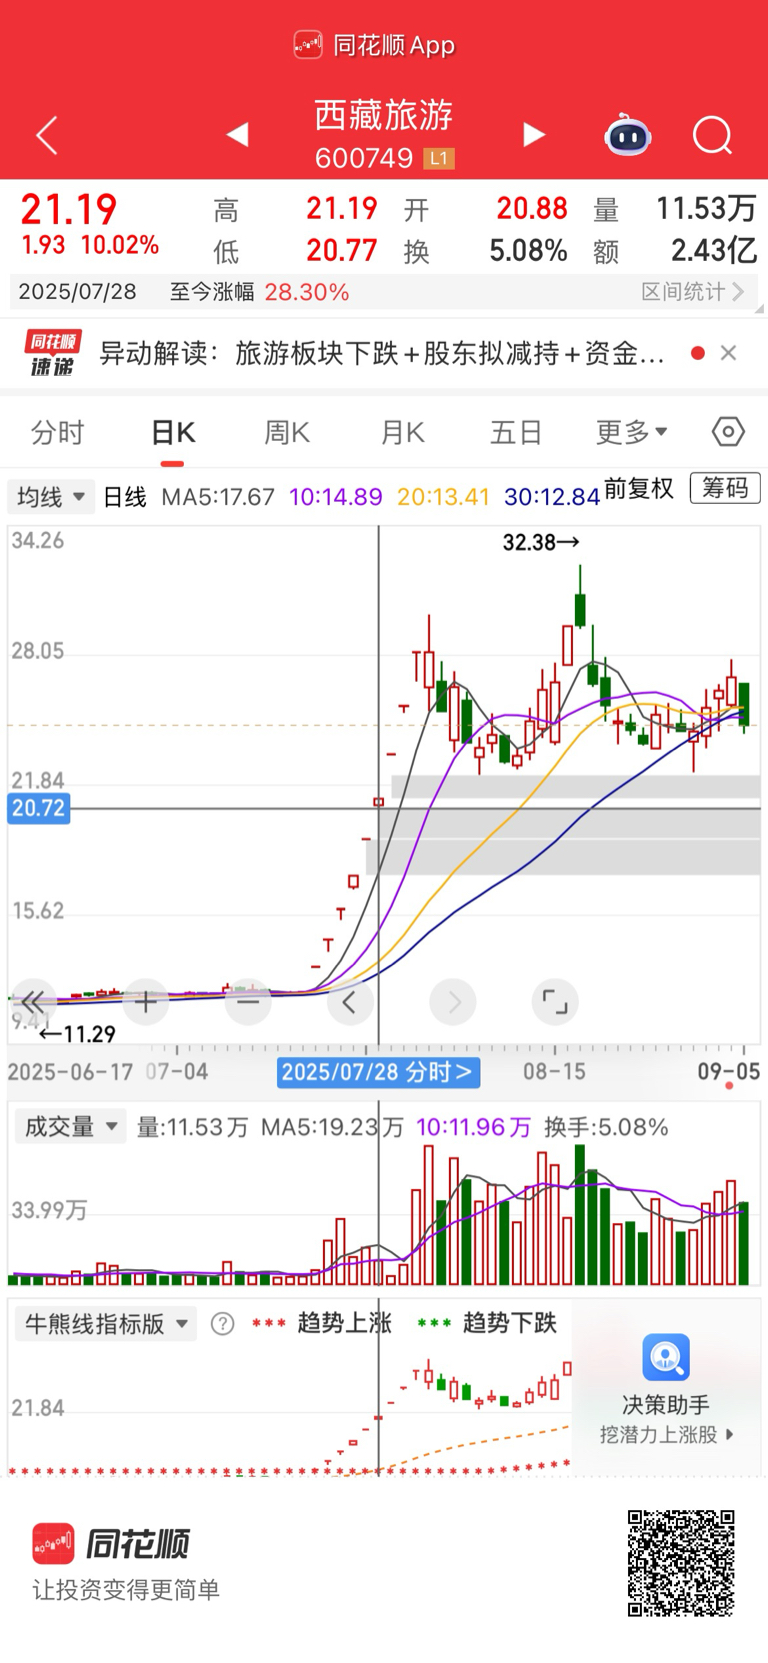Viewport: 768px width, 1663px height.
Task: Tap the 10.02% change percentage
Action: (120, 245)
